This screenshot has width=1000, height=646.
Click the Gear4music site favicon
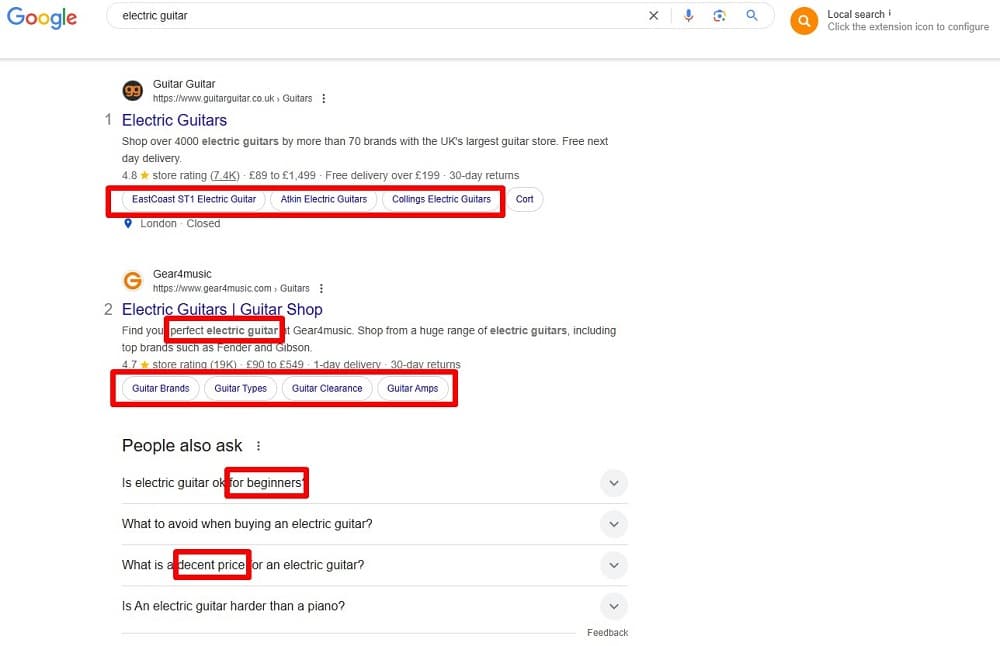coord(133,281)
